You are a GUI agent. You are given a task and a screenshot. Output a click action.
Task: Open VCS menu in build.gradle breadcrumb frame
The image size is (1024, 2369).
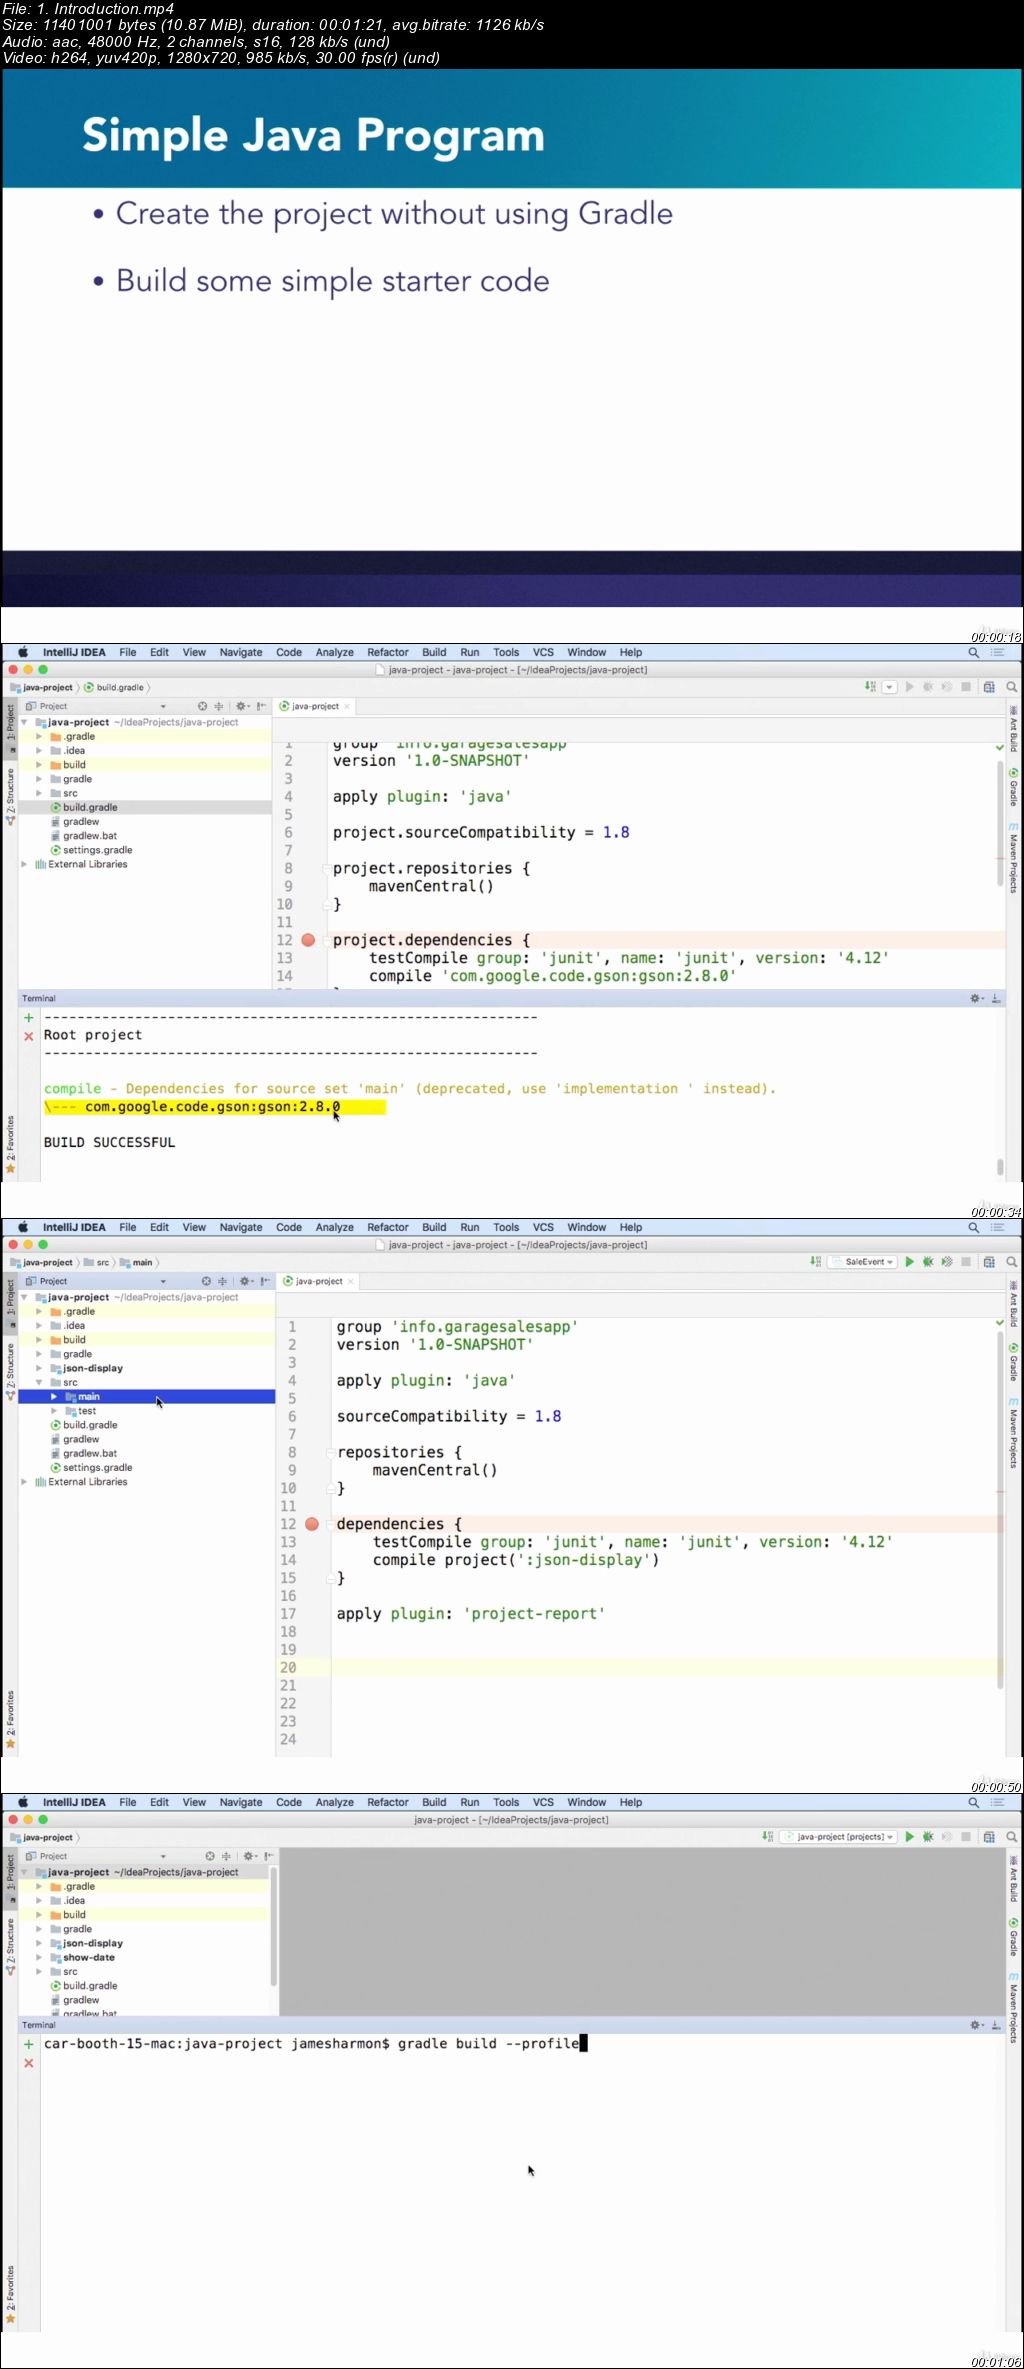click(x=543, y=652)
